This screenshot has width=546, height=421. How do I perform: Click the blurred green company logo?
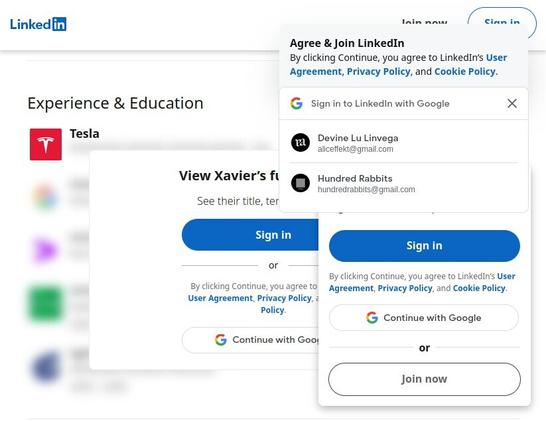click(46, 303)
